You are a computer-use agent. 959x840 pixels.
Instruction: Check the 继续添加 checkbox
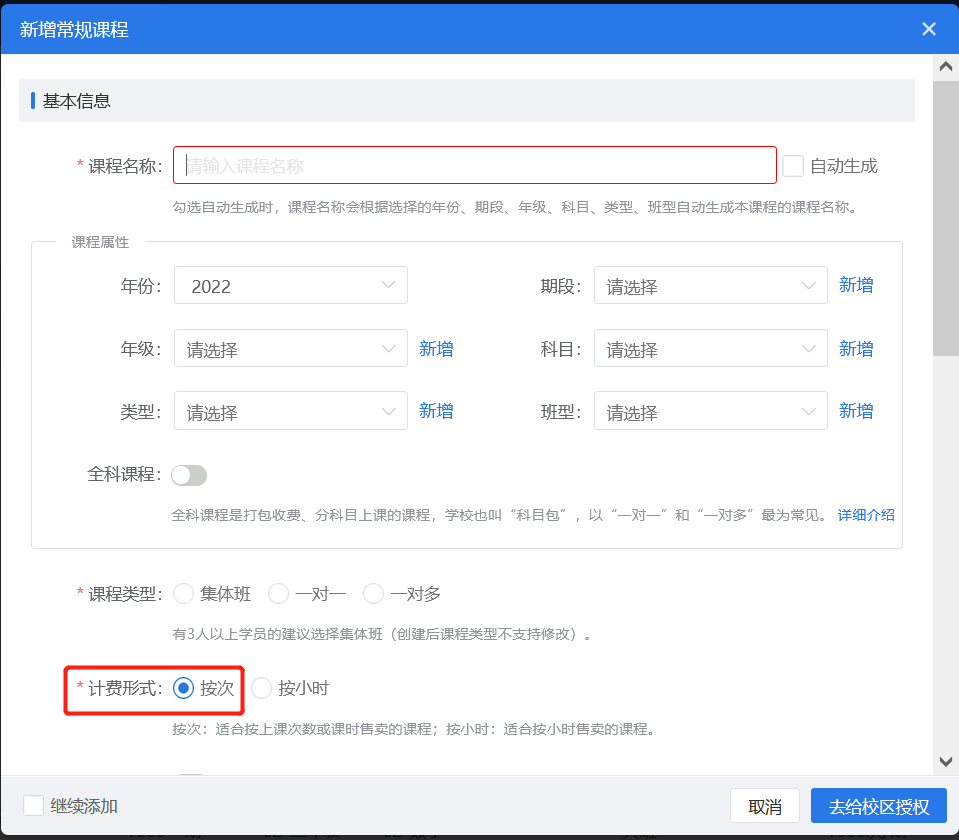33,806
